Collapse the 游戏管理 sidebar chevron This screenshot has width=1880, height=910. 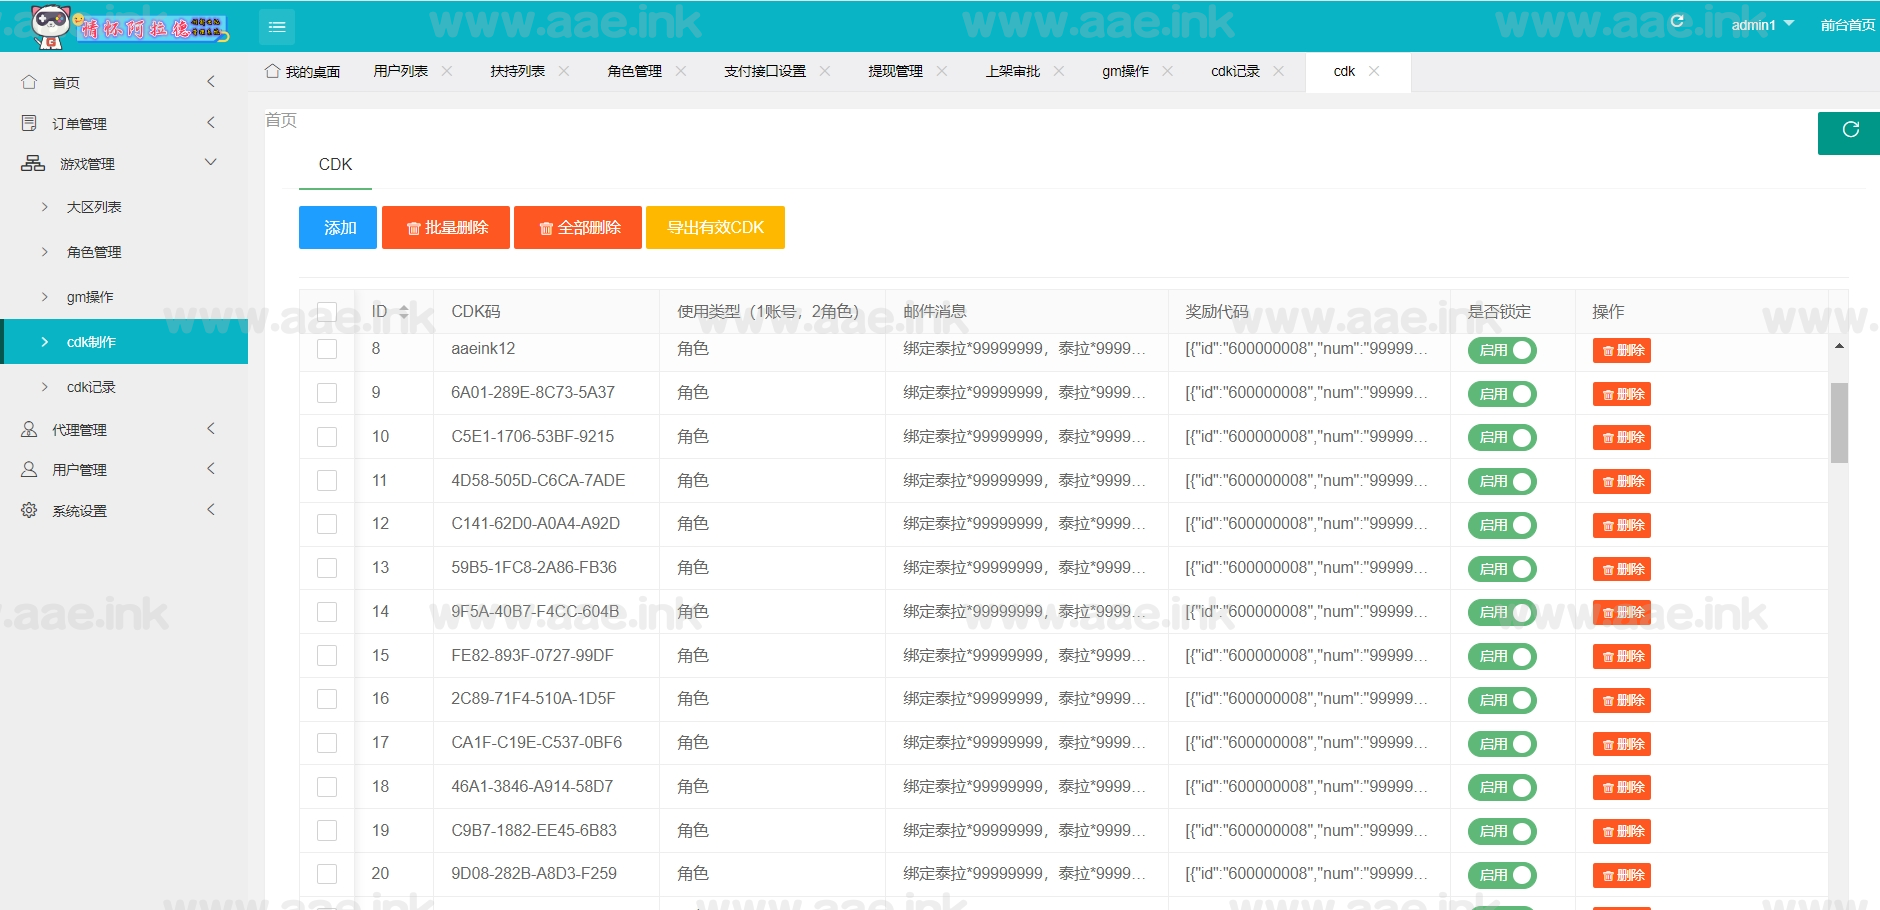tap(211, 162)
